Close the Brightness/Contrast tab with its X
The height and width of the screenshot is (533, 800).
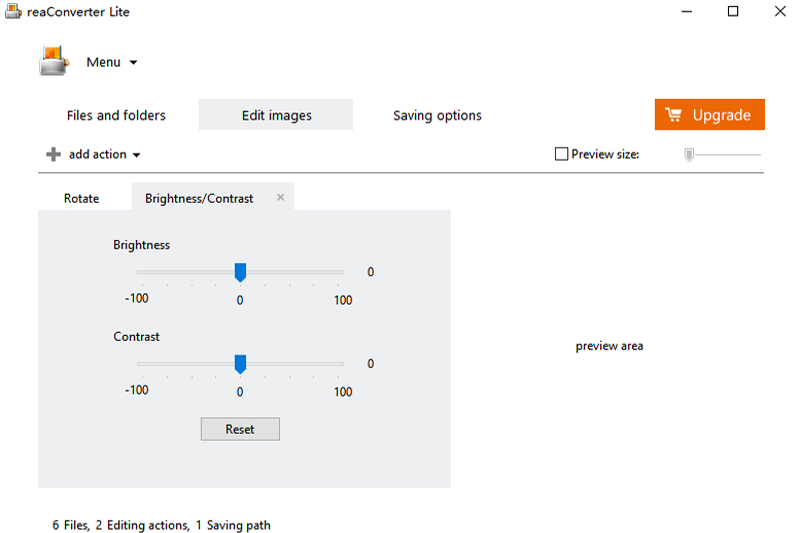pyautogui.click(x=280, y=198)
